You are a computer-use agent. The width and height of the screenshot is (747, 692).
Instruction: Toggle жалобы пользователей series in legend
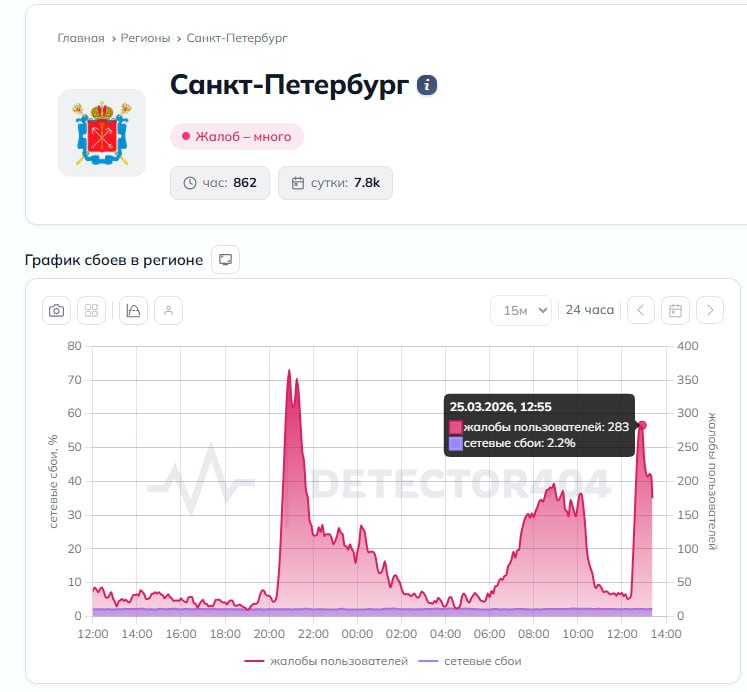tap(327, 661)
